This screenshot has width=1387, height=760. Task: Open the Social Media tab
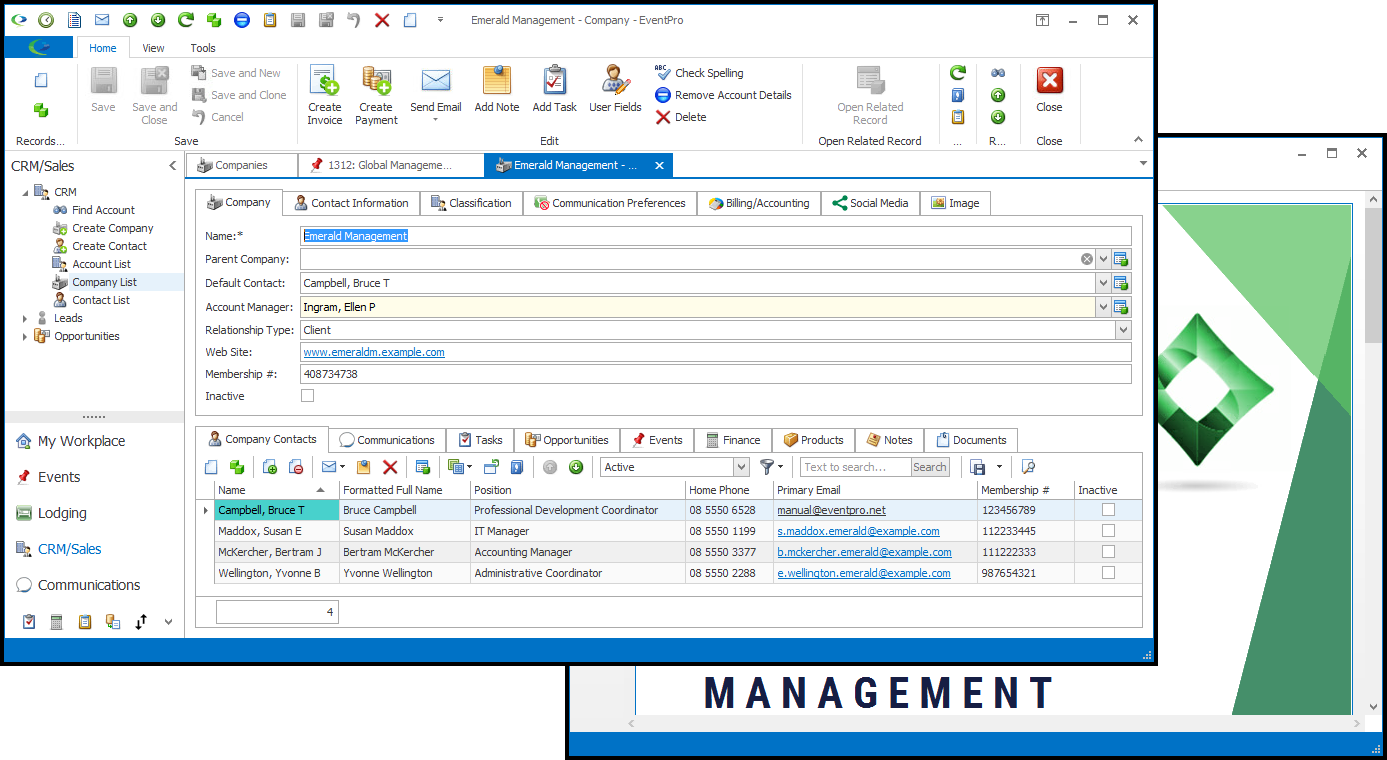[x=870, y=203]
